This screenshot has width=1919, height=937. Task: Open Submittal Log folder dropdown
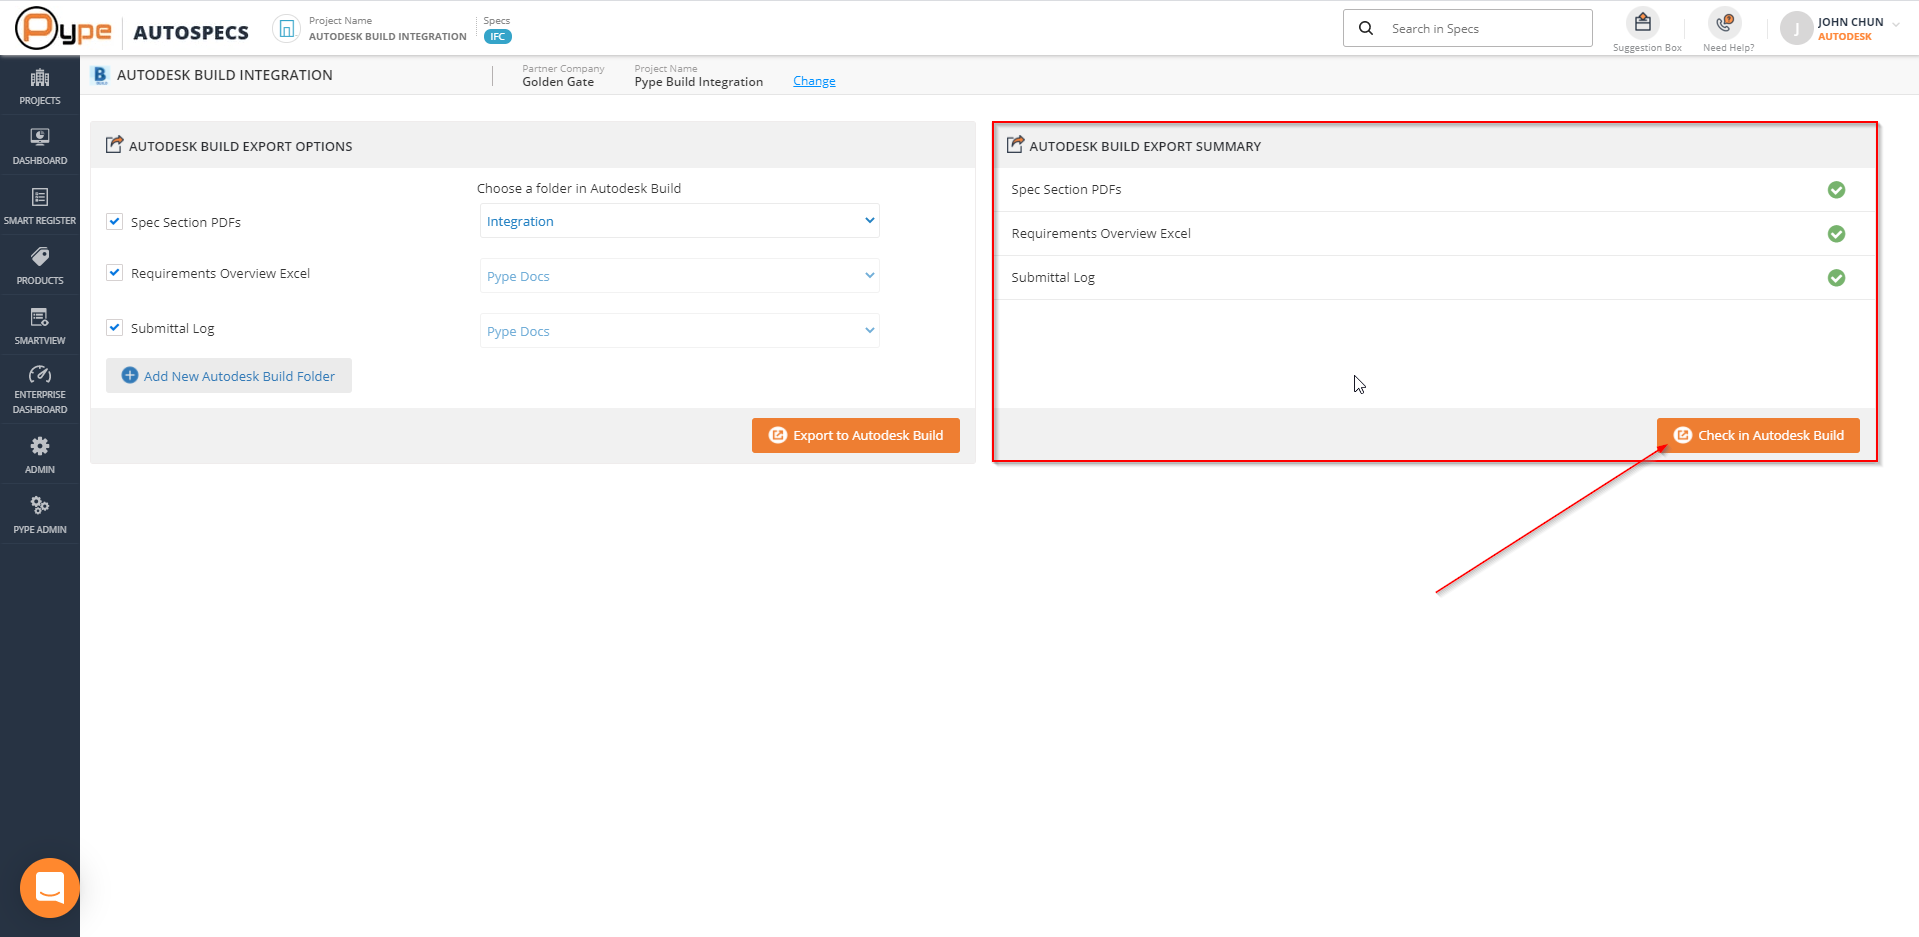pos(680,331)
